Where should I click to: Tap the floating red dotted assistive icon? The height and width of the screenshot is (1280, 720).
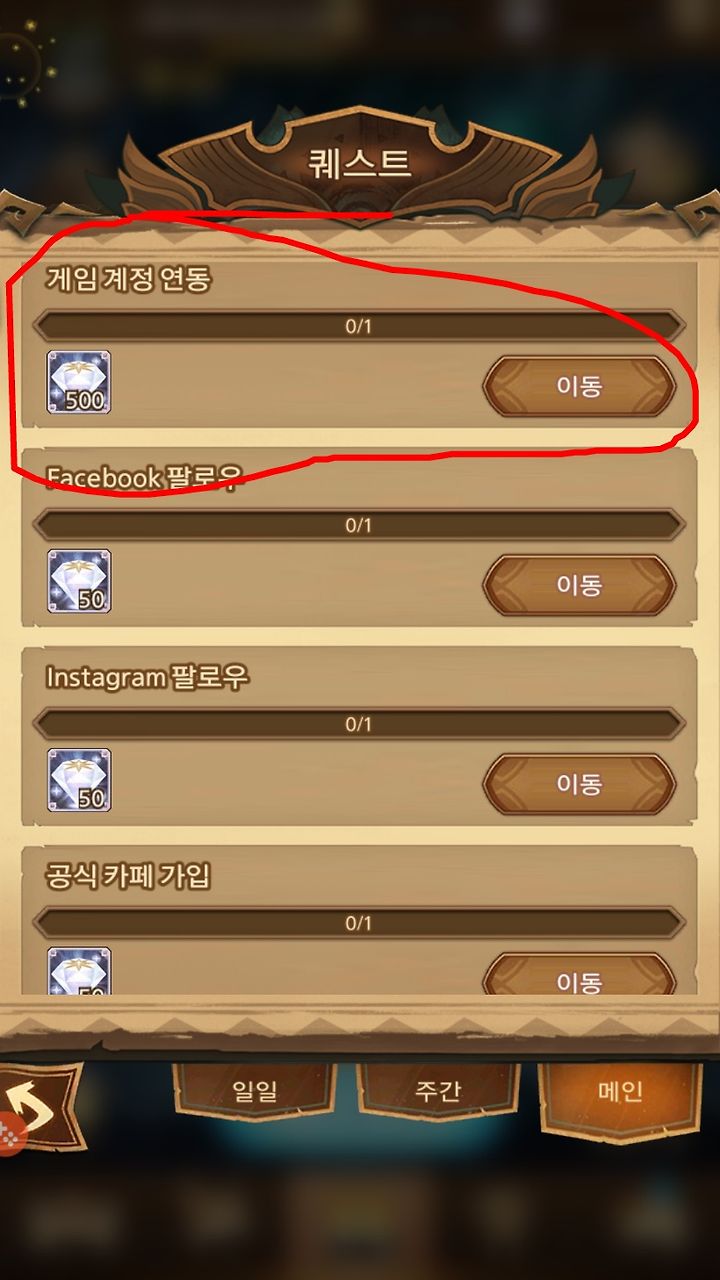click(8, 1134)
